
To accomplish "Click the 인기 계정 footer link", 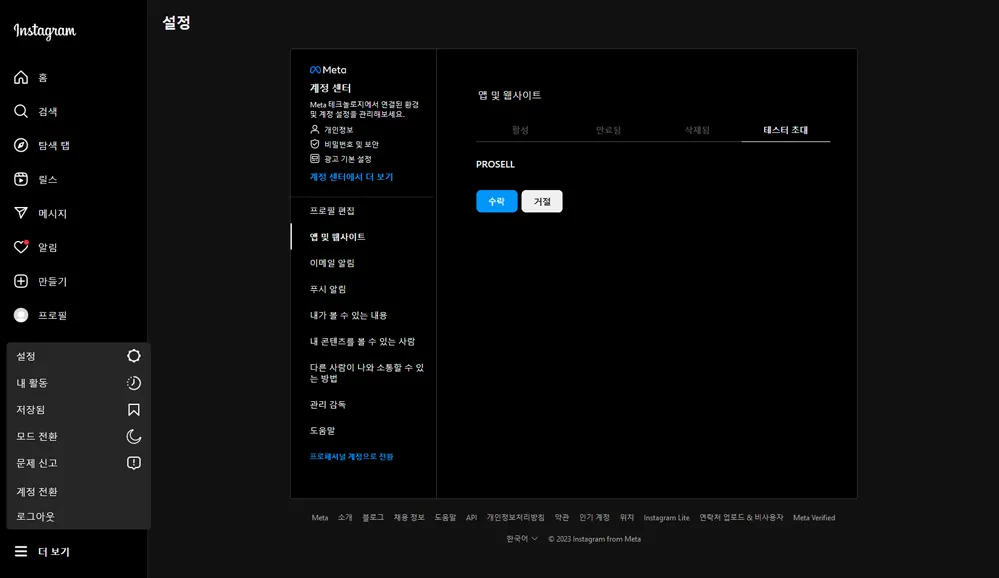I will (x=594, y=517).
